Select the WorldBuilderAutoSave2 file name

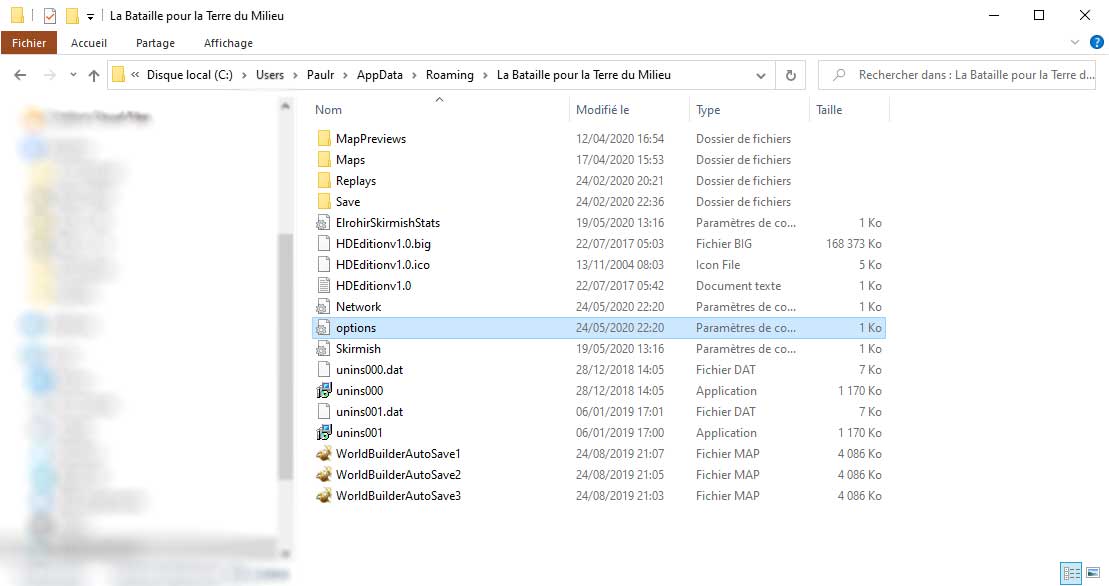pos(398,475)
